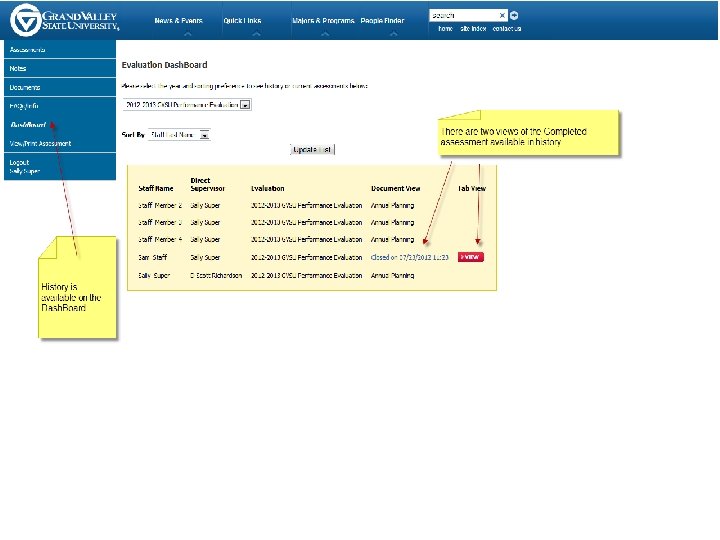Click the Evaluation column header
Screen dimensions: 720x540
[267, 188]
